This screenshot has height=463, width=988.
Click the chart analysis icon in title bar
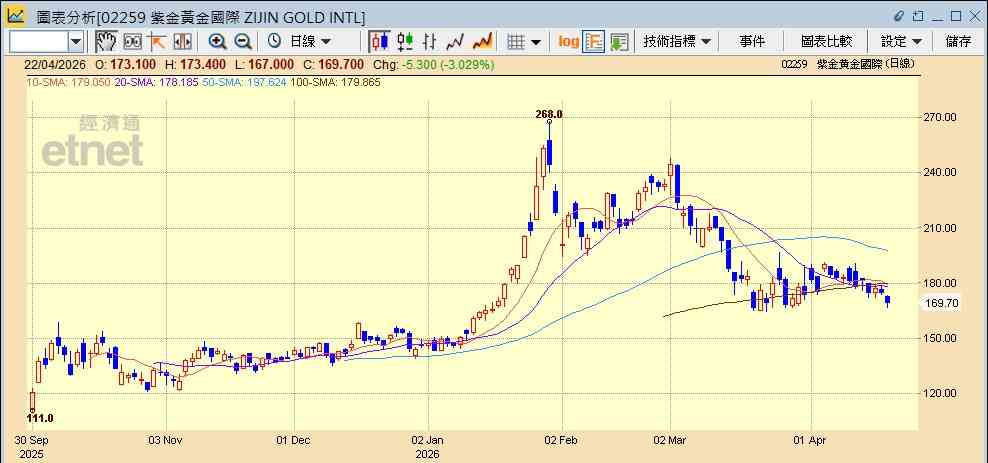[x=16, y=16]
